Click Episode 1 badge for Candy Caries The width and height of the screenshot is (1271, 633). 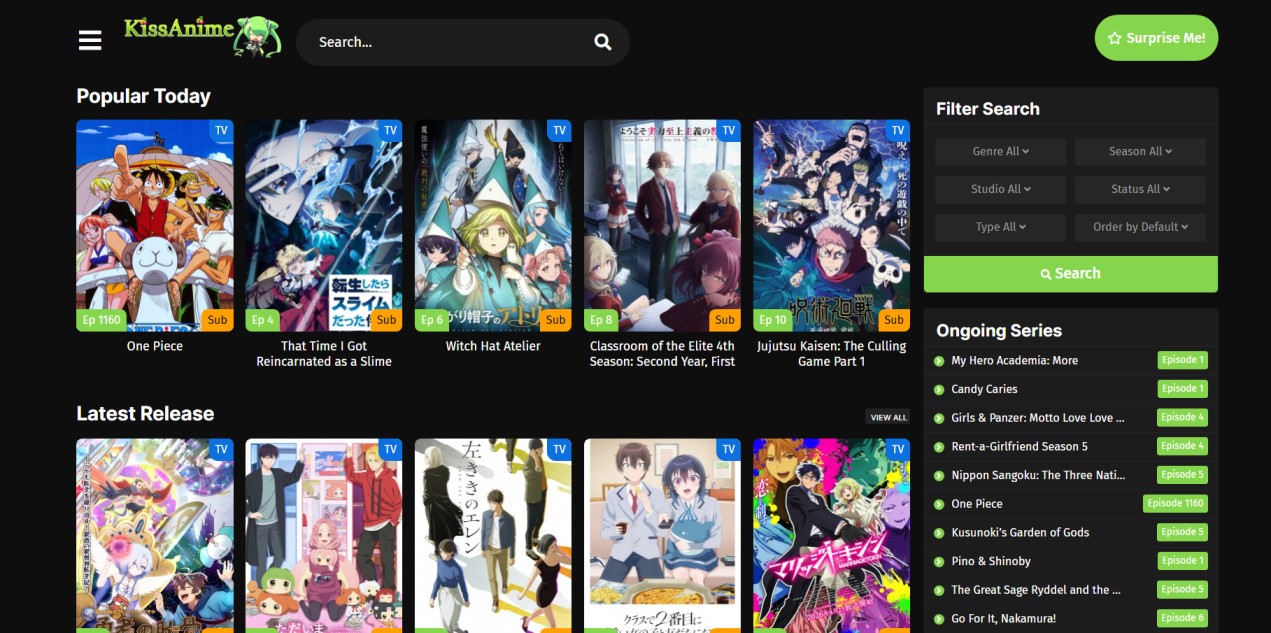[x=1182, y=388]
